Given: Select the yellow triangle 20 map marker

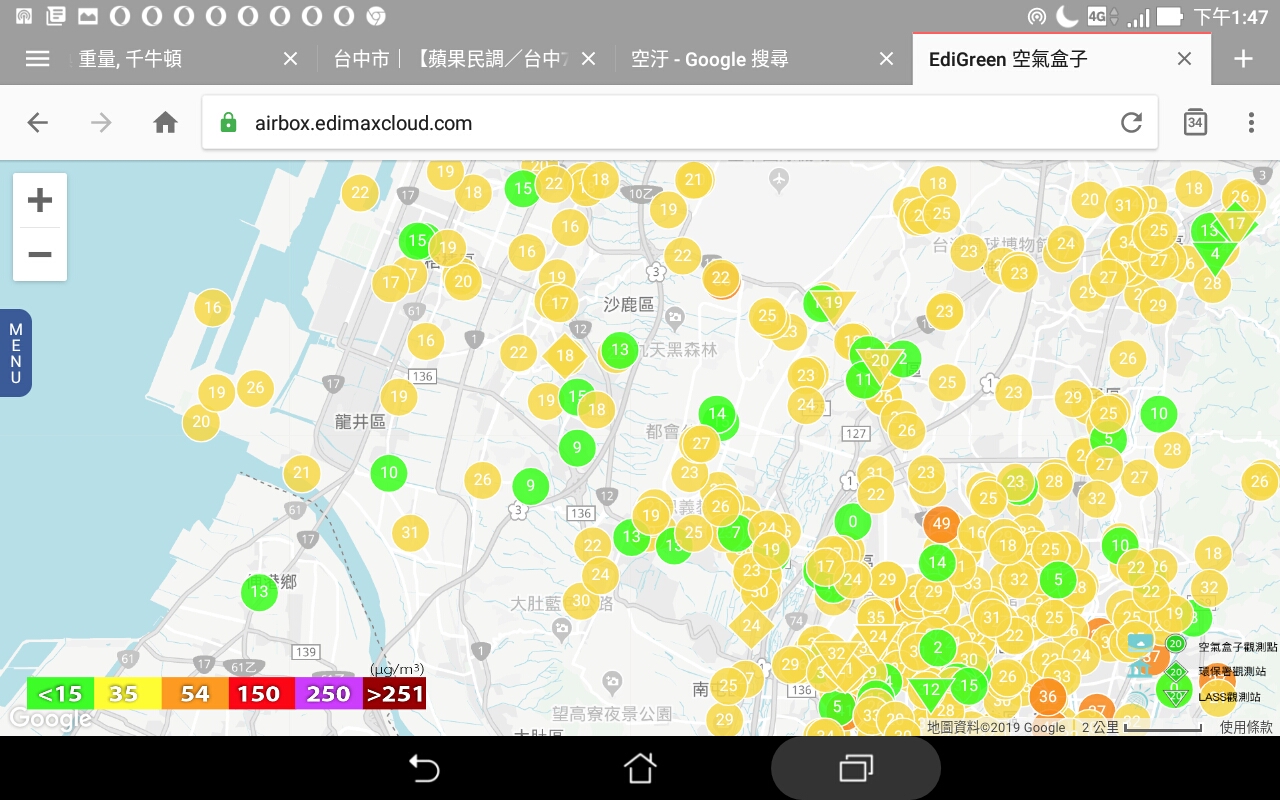Looking at the screenshot, I should [x=880, y=362].
